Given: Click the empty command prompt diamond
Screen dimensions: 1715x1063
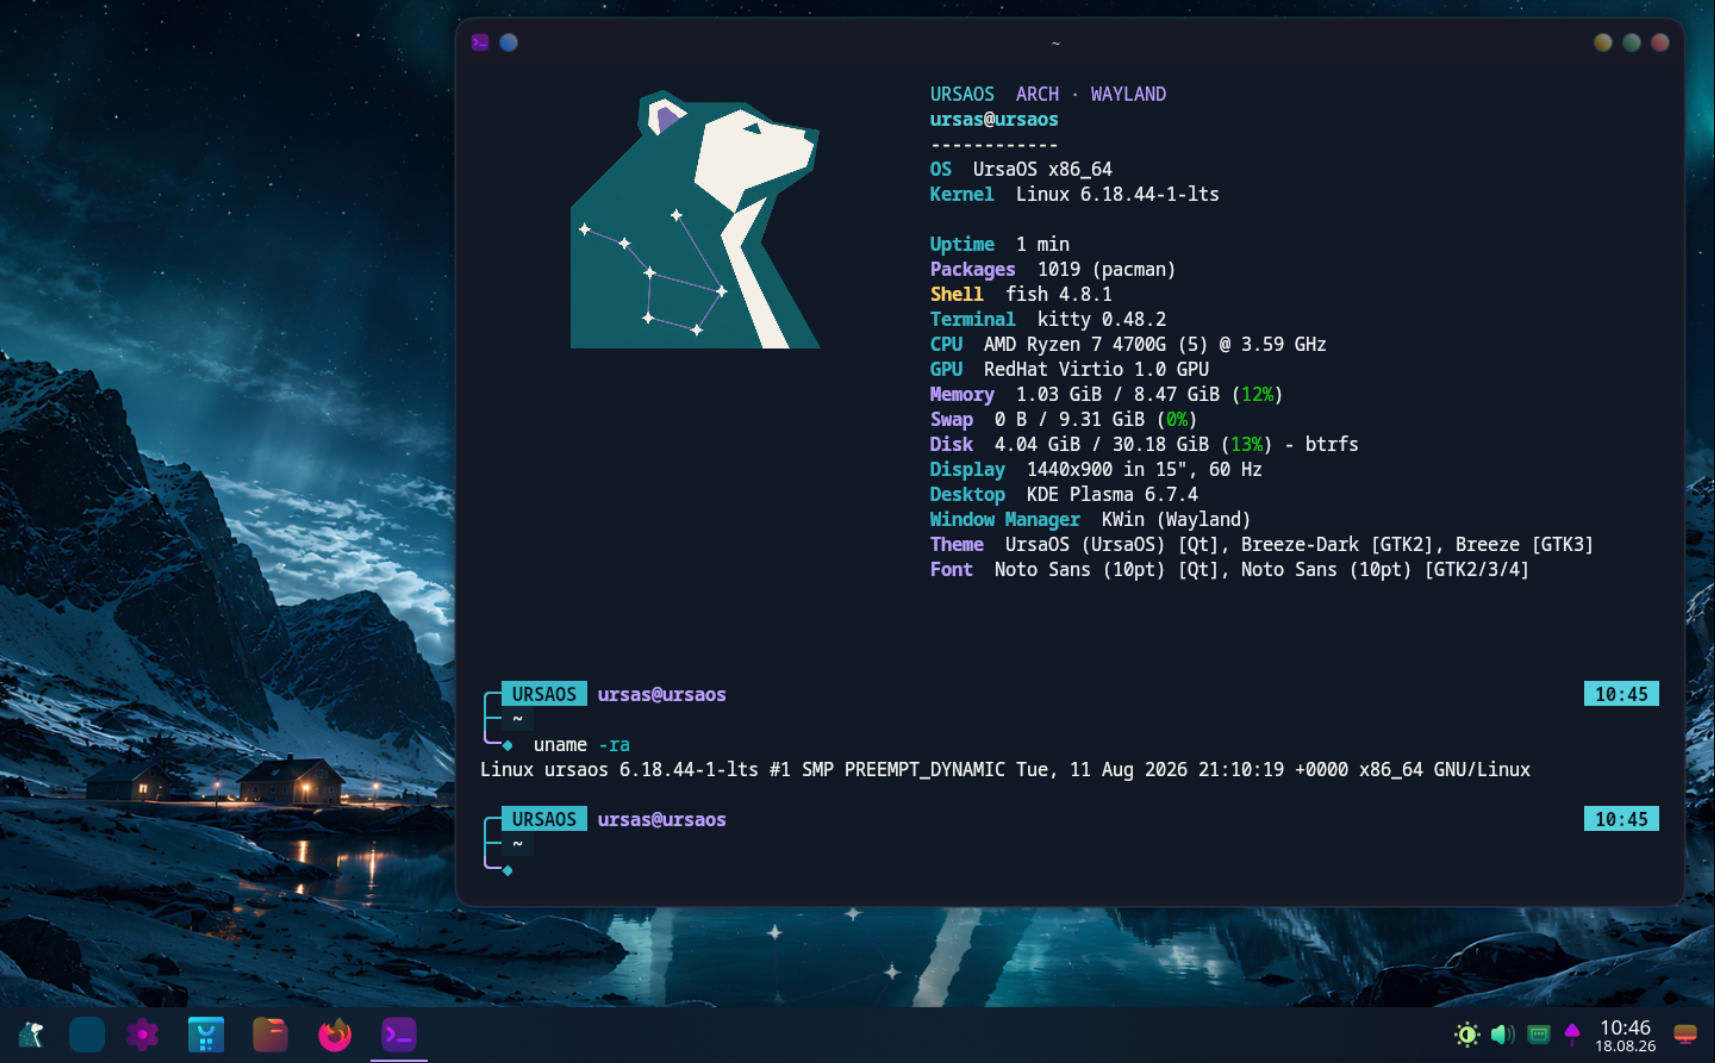Looking at the screenshot, I should 508,870.
